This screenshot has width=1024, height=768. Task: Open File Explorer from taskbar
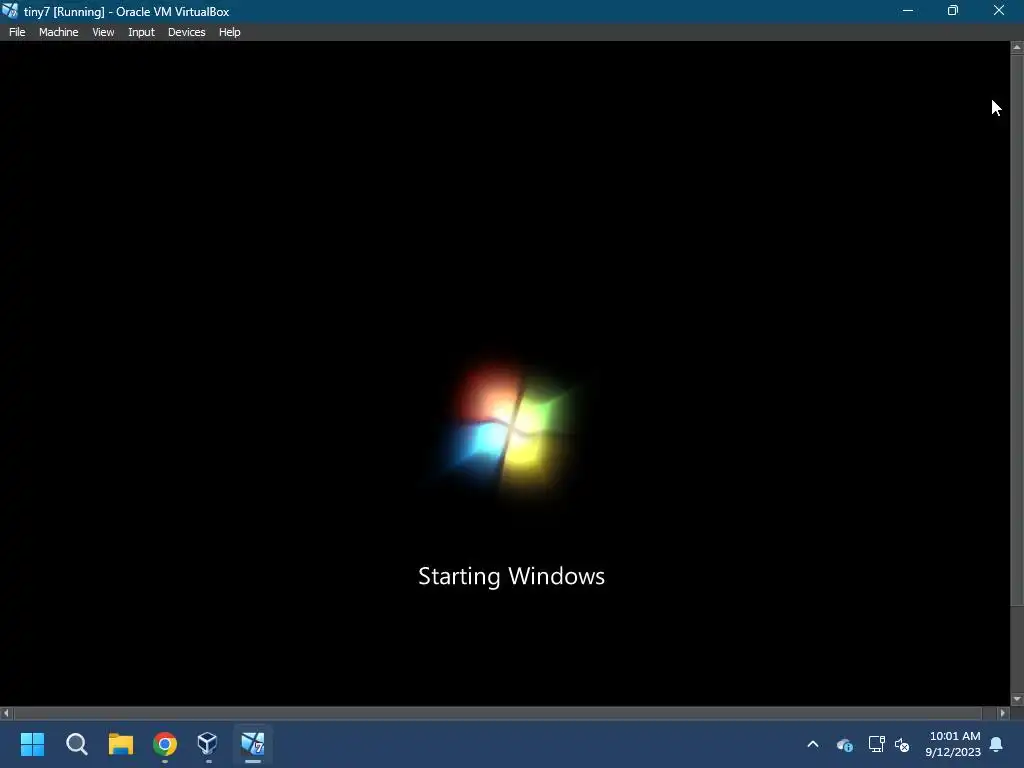coord(121,744)
